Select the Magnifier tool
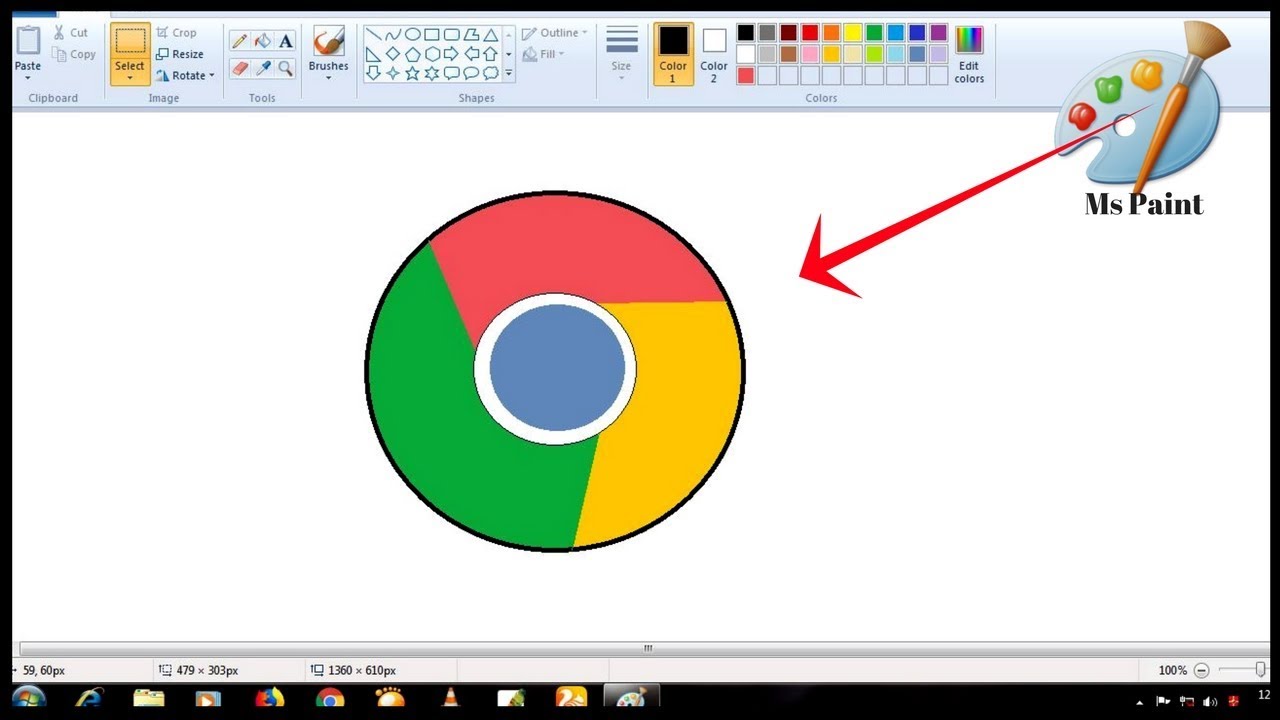Image resolution: width=1280 pixels, height=720 pixels. (x=285, y=68)
